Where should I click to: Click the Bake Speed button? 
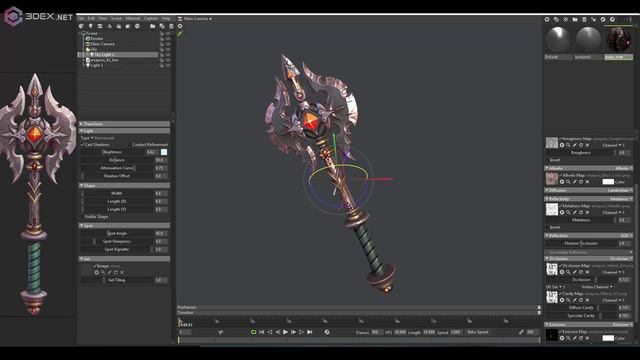[478, 332]
